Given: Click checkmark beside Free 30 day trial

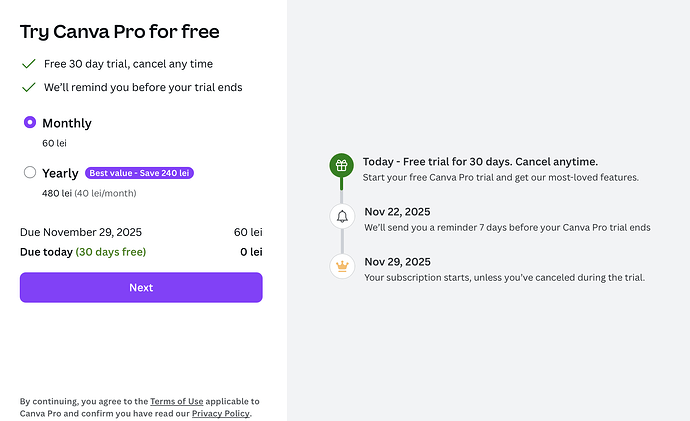Looking at the screenshot, I should (x=28, y=63).
